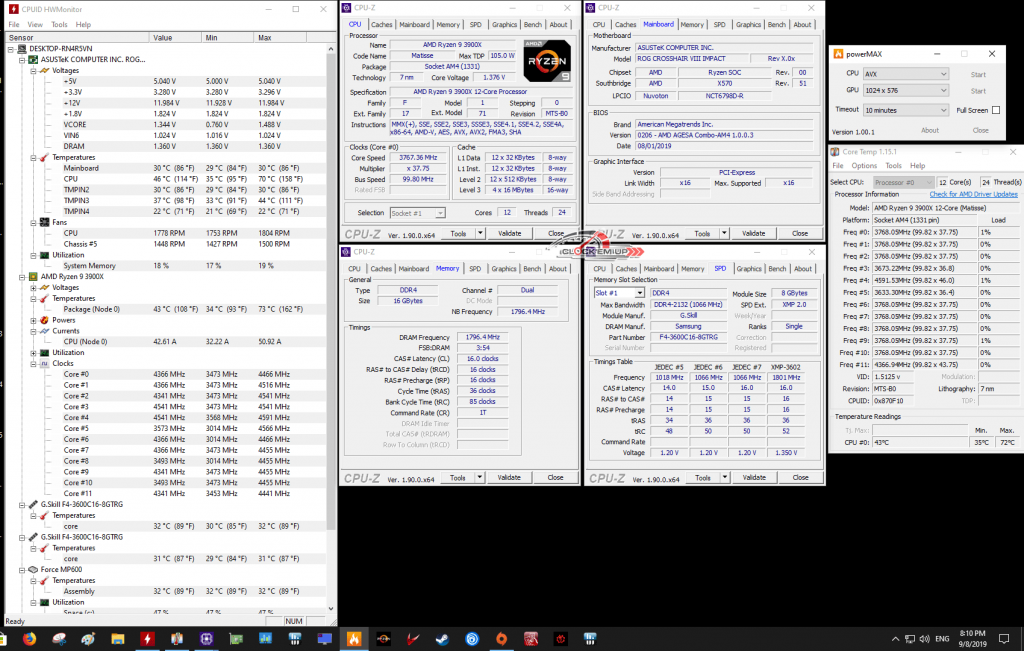Collapse the Voltages node under ASUSTeK
The height and width of the screenshot is (651, 1024).
coord(33,71)
